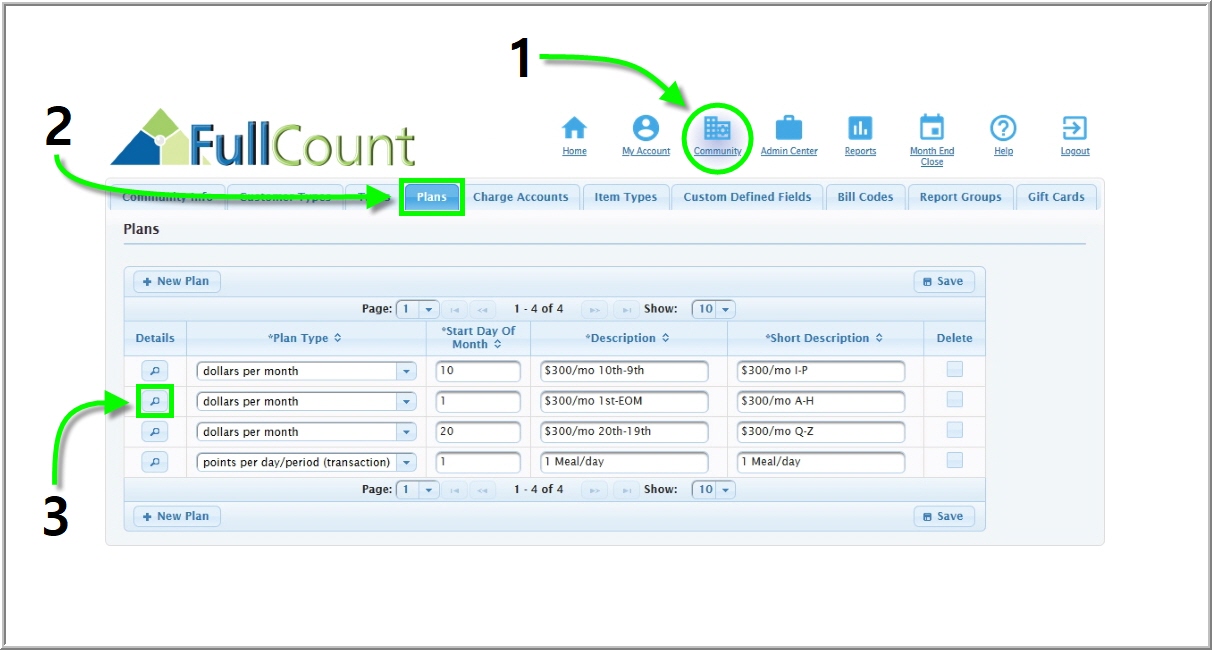This screenshot has height=650, width=1212.
Task: Click the Logout icon
Action: [x=1075, y=128]
